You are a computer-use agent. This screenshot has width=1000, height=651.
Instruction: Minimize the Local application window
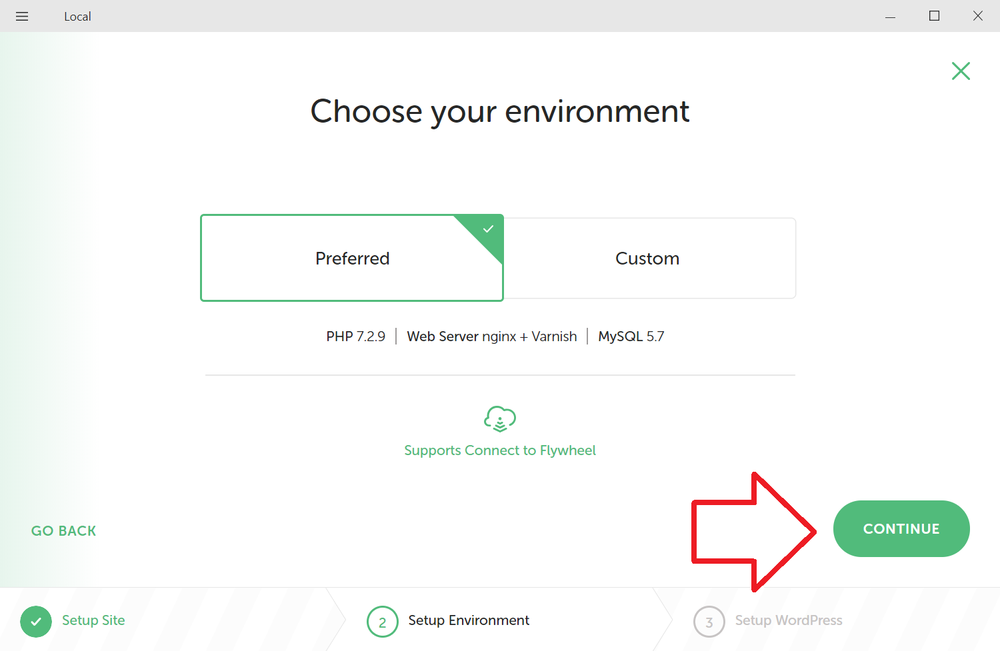(890, 16)
